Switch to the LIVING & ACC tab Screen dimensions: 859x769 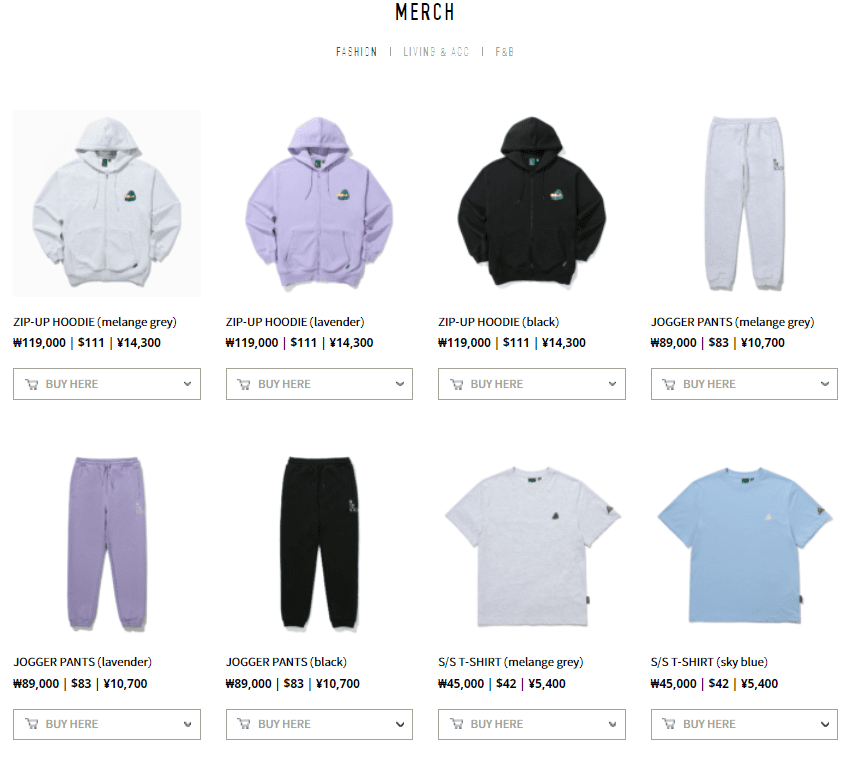click(436, 51)
